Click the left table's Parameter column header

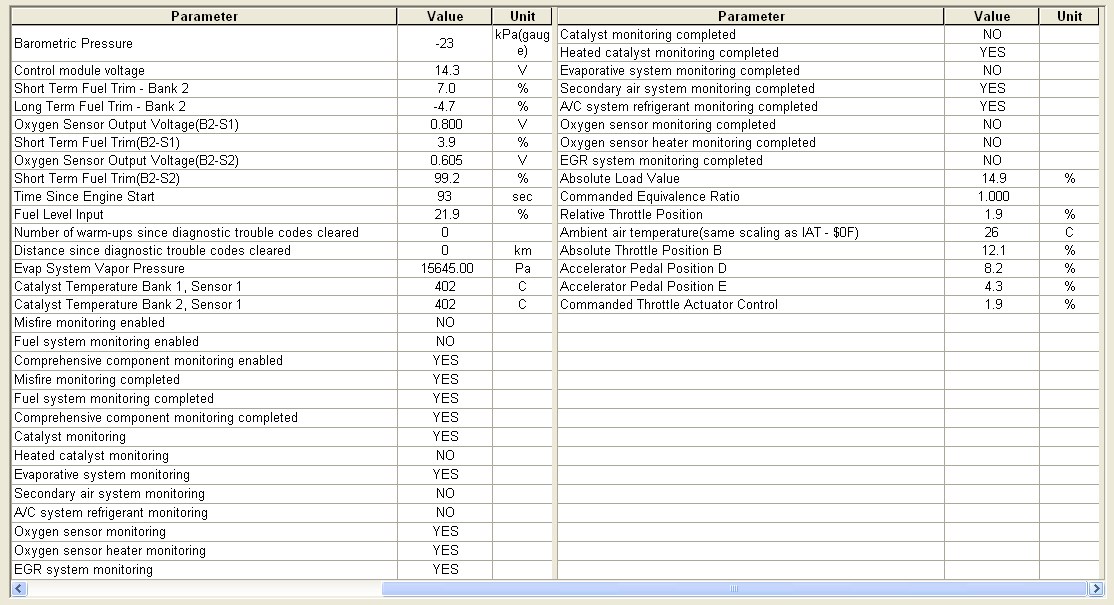[204, 16]
